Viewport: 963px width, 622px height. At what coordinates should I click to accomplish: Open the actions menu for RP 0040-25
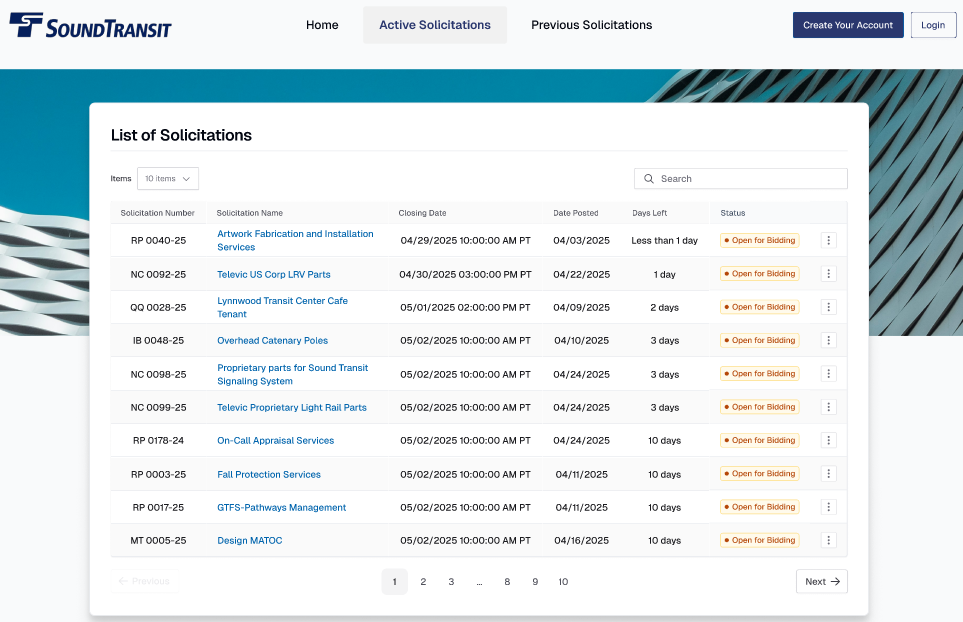pyautogui.click(x=828, y=240)
